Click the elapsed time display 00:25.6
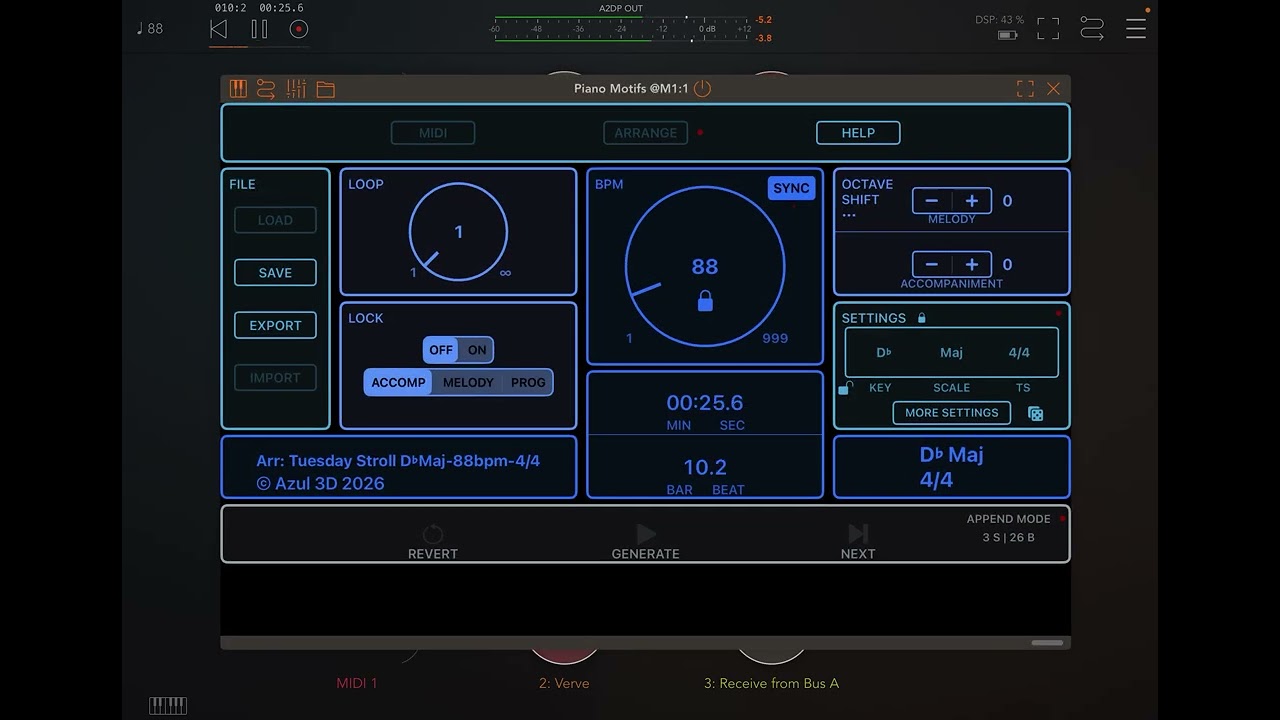The image size is (1280, 720). 705,403
